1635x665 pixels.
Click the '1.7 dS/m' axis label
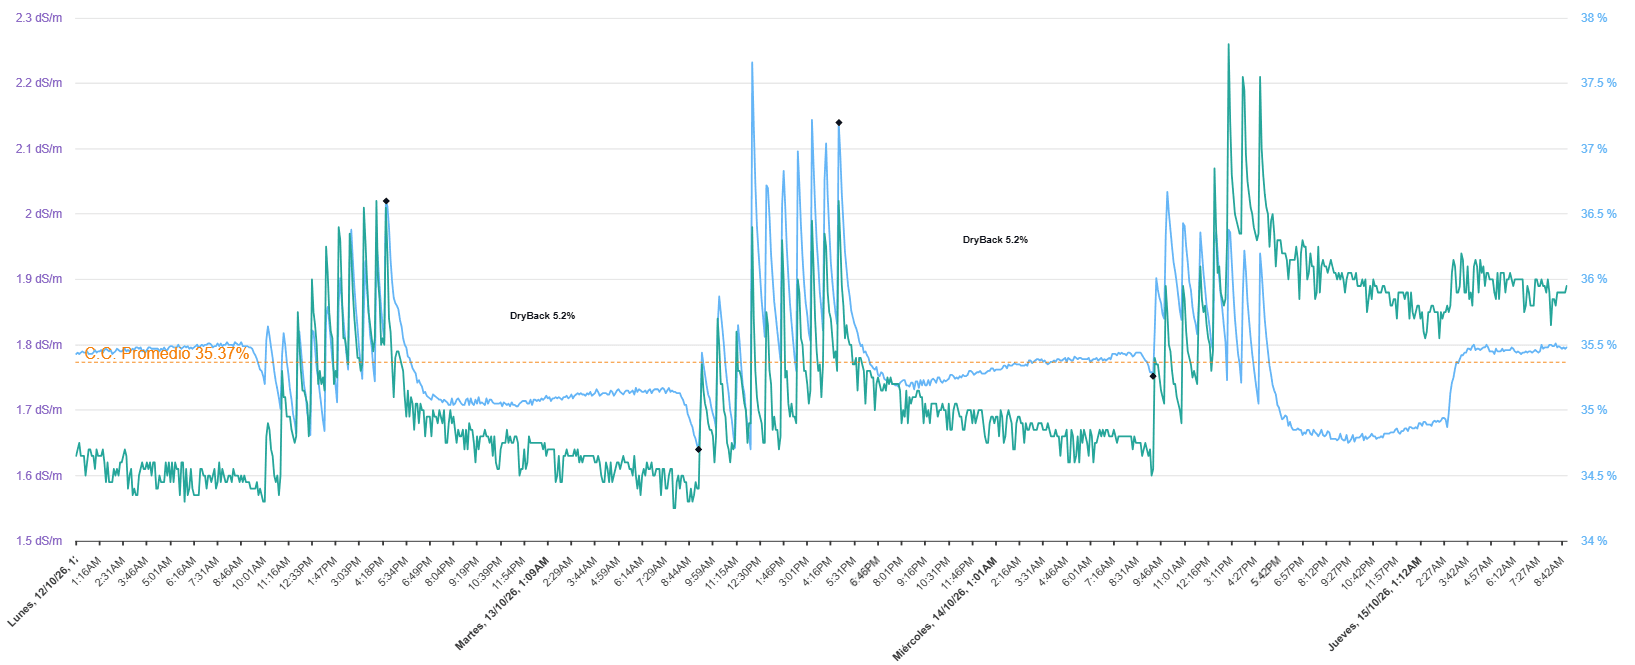39,410
